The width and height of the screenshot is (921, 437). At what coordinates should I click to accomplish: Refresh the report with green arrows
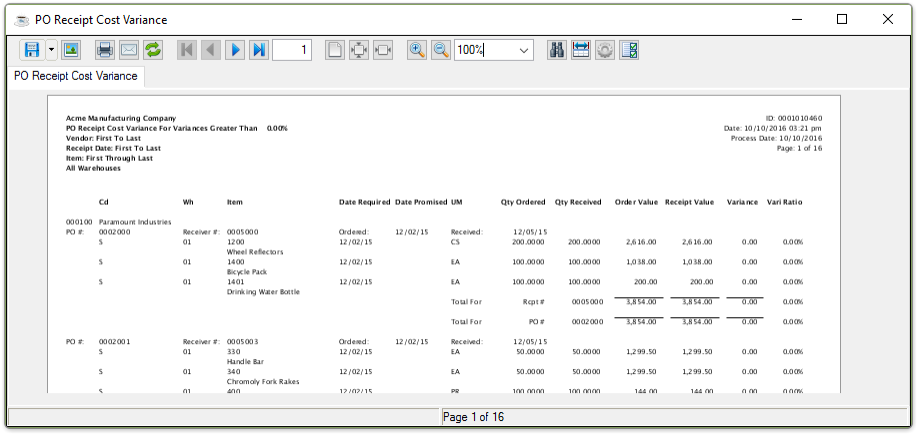coord(153,50)
